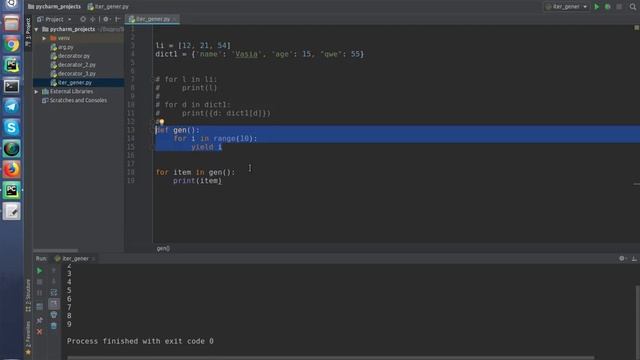Click the Stop square in Run panel
This screenshot has height=360, width=640.
(40, 282)
